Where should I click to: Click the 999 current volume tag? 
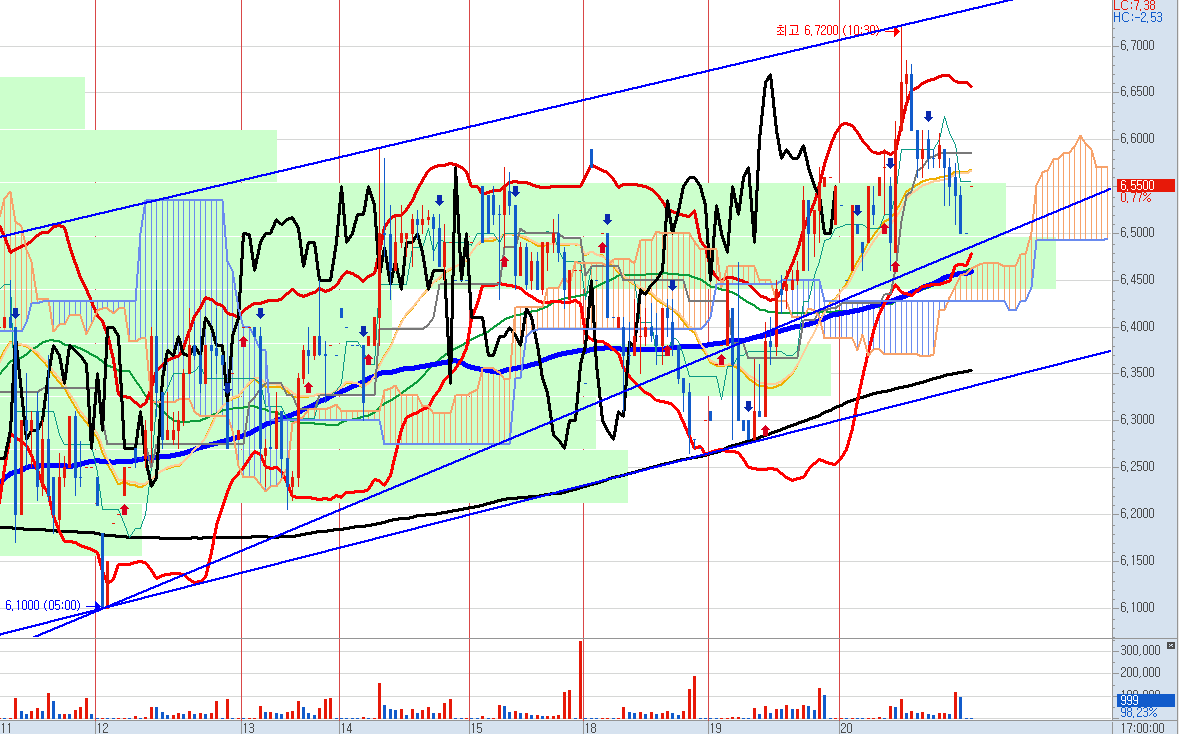point(1146,700)
